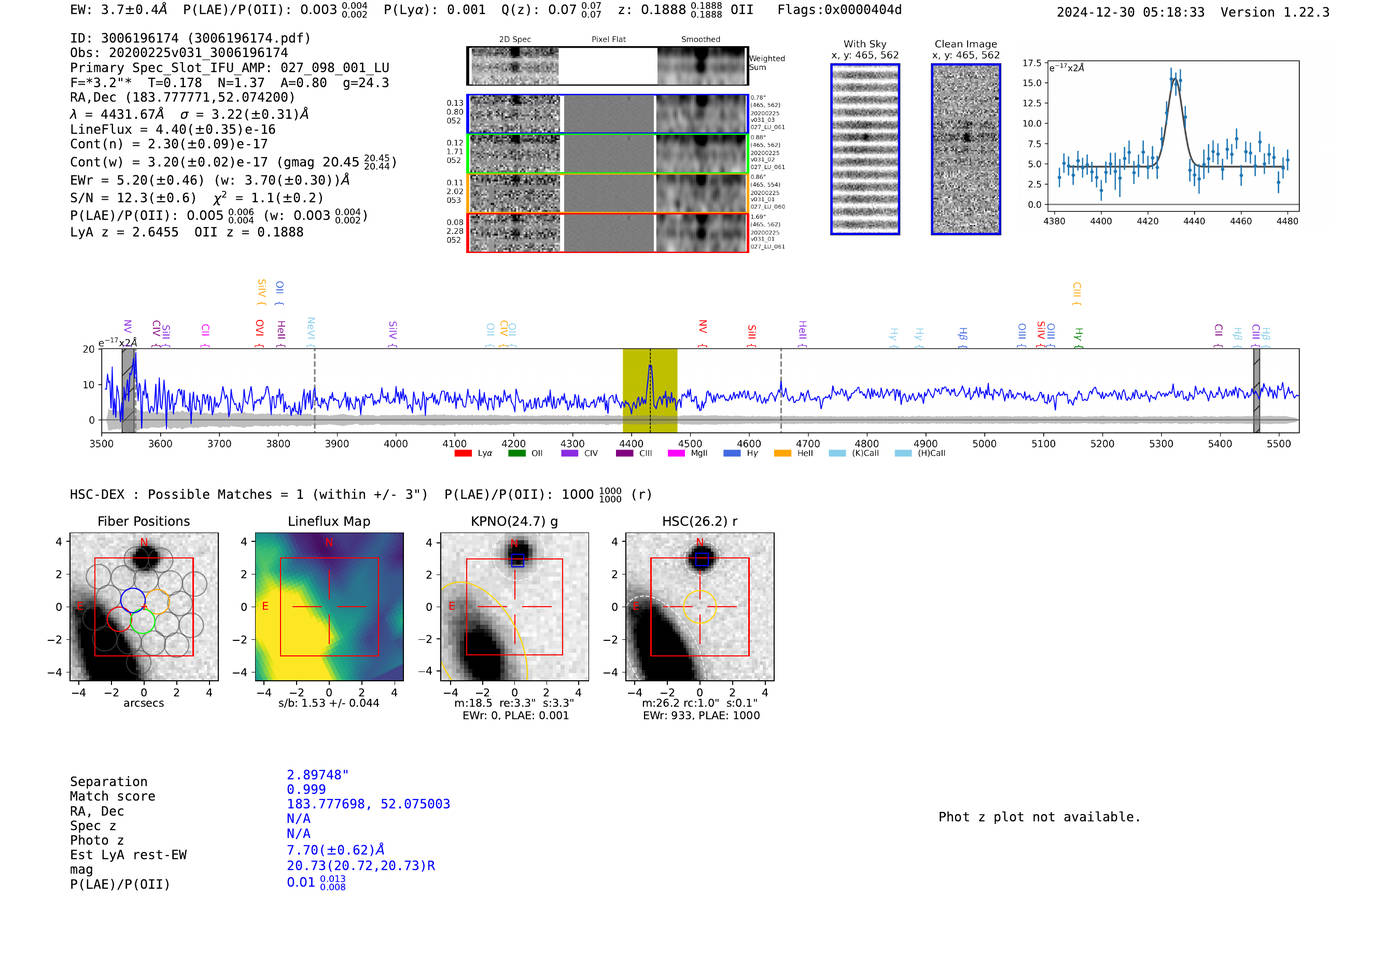Click the light blue (K)CaII legend swatch

point(837,453)
